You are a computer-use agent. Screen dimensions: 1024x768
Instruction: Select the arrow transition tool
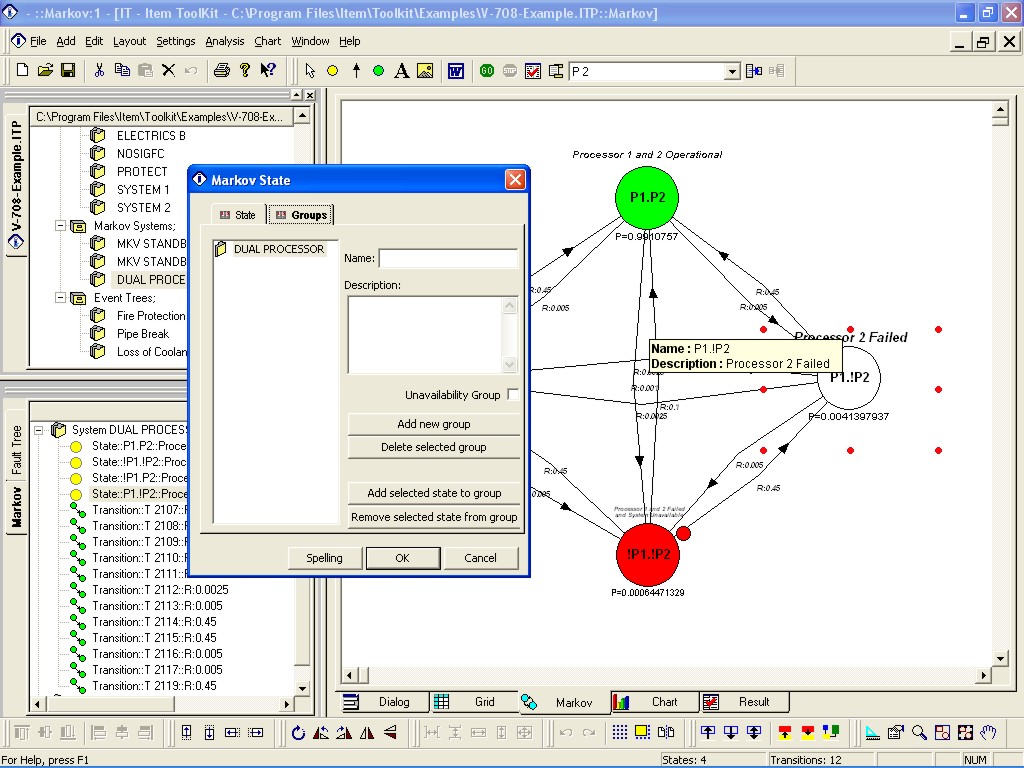pyautogui.click(x=355, y=71)
